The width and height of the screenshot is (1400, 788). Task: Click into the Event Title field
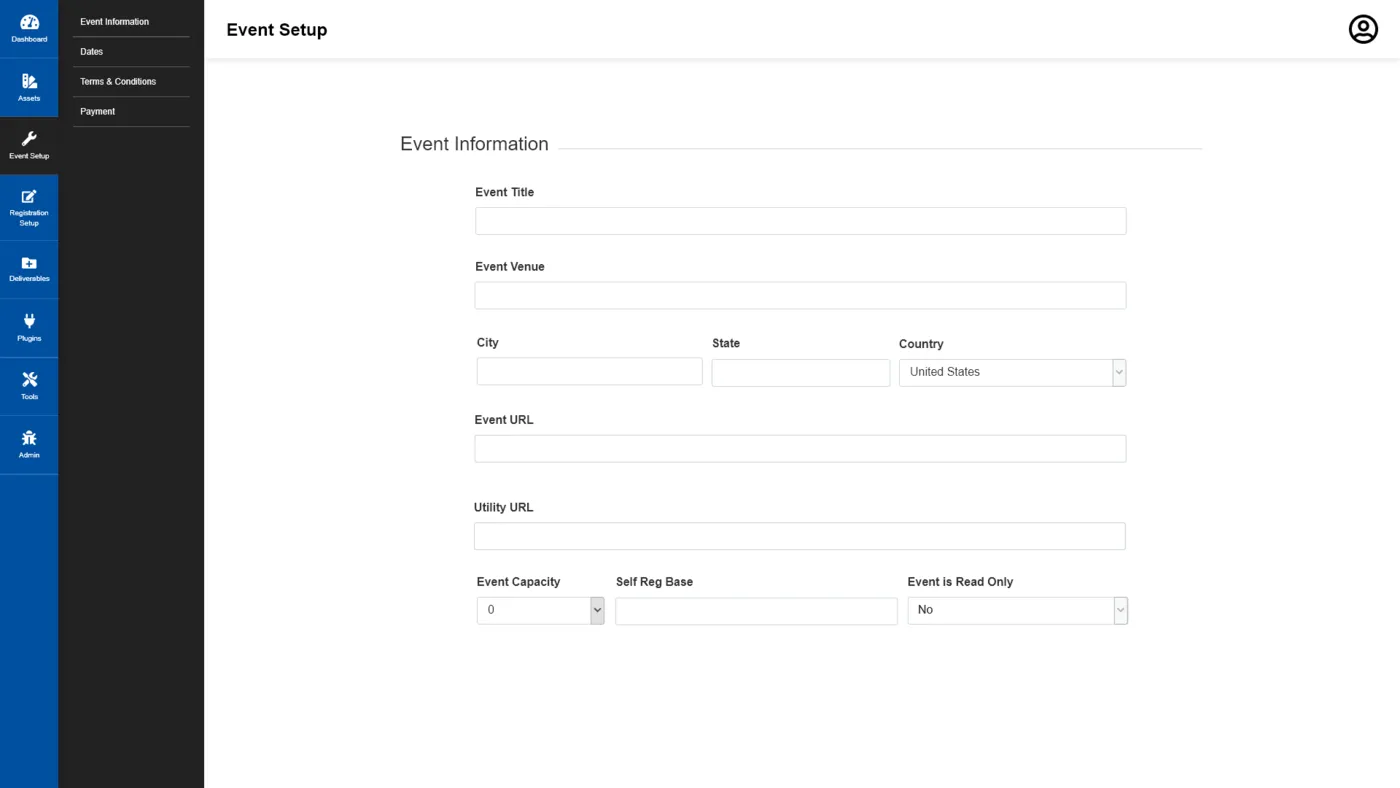[800, 221]
